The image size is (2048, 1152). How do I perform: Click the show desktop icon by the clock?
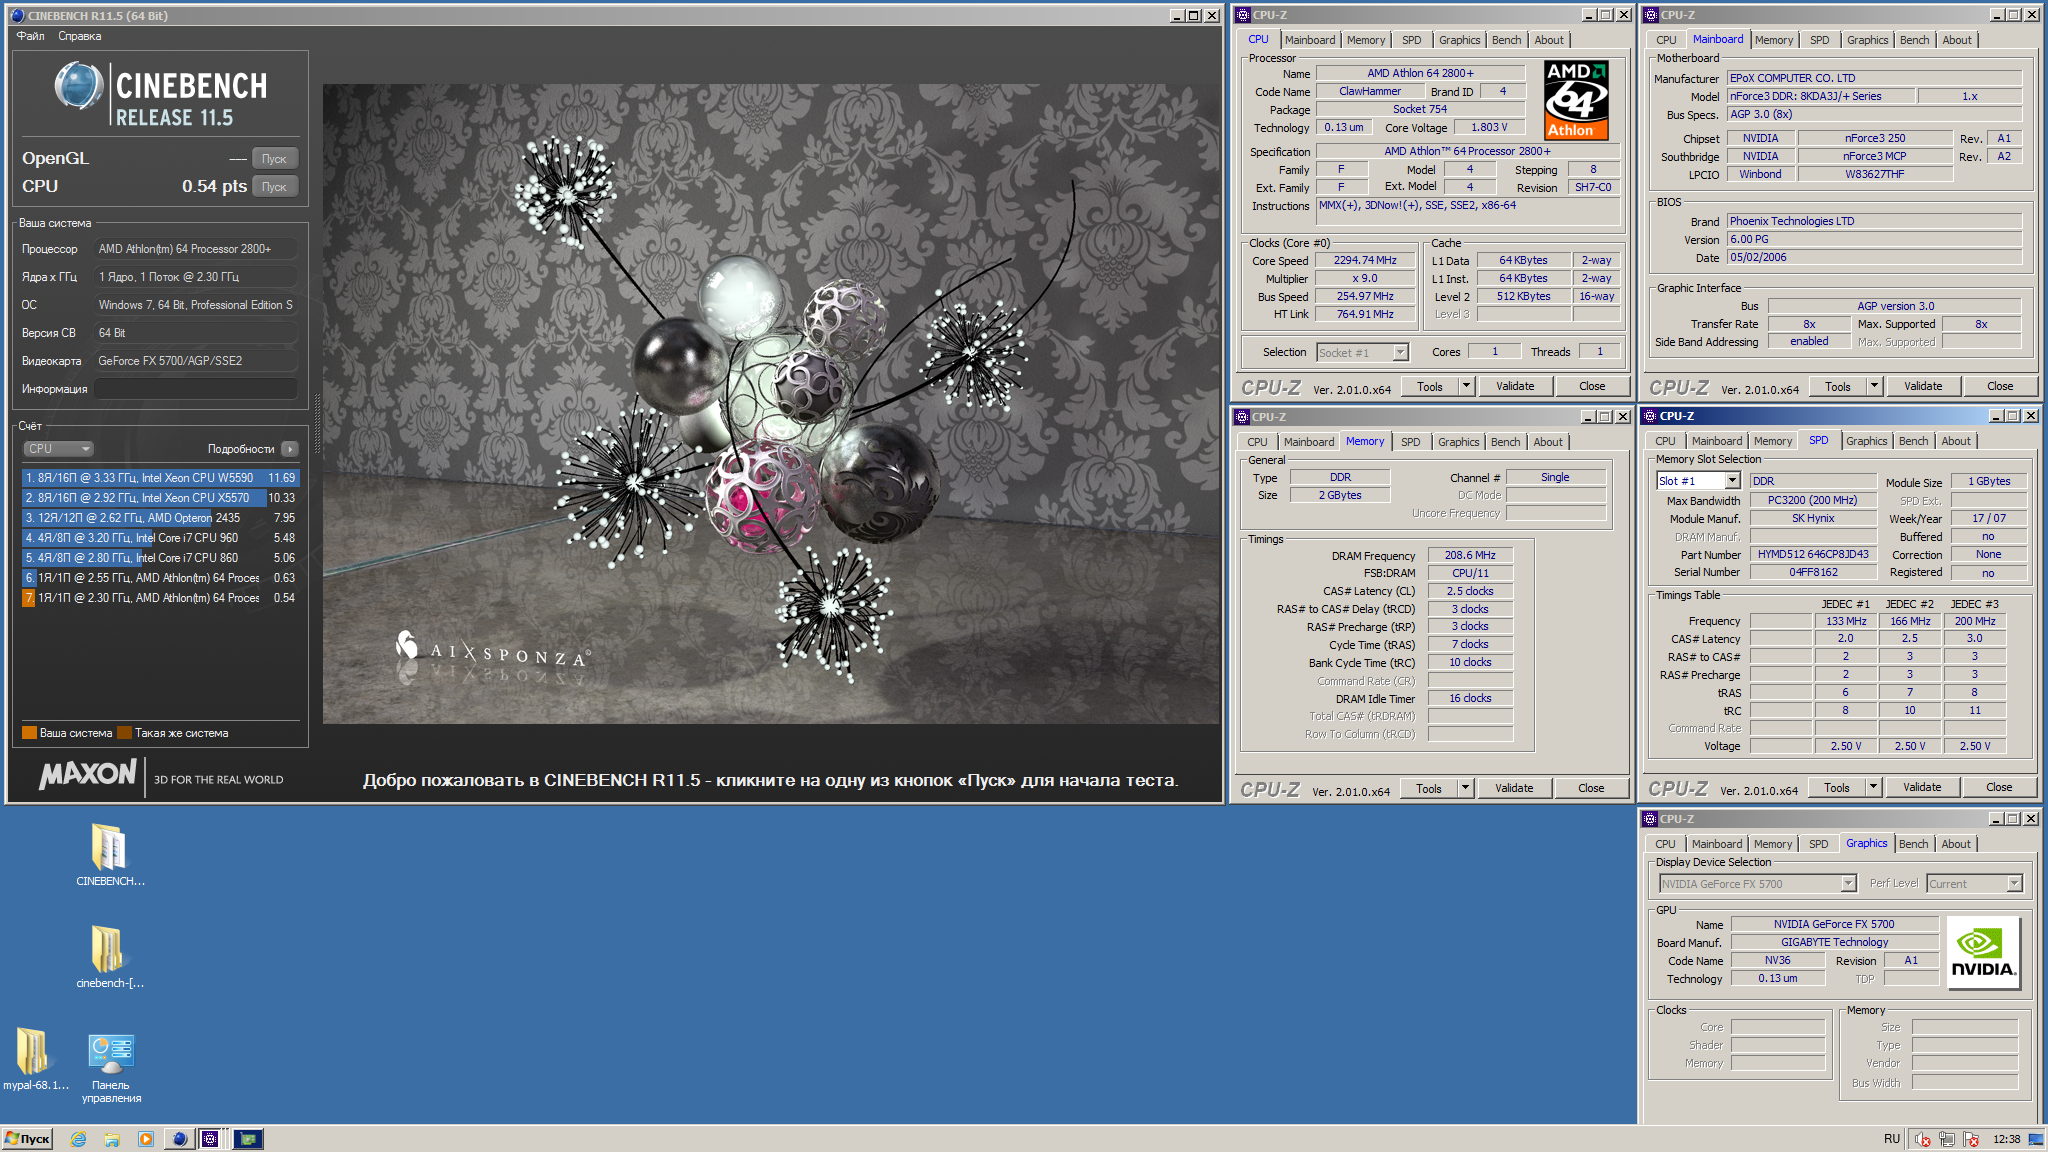point(2036,1139)
